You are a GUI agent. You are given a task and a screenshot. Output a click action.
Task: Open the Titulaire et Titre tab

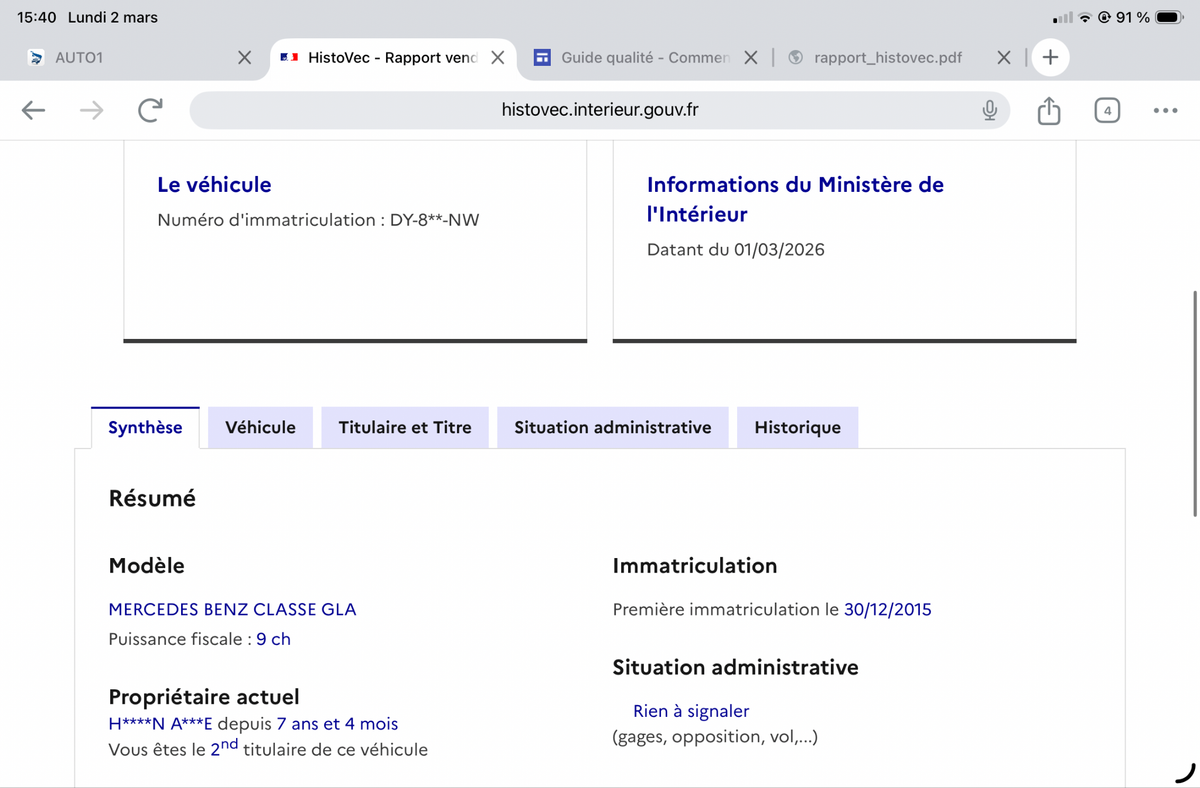(x=405, y=427)
